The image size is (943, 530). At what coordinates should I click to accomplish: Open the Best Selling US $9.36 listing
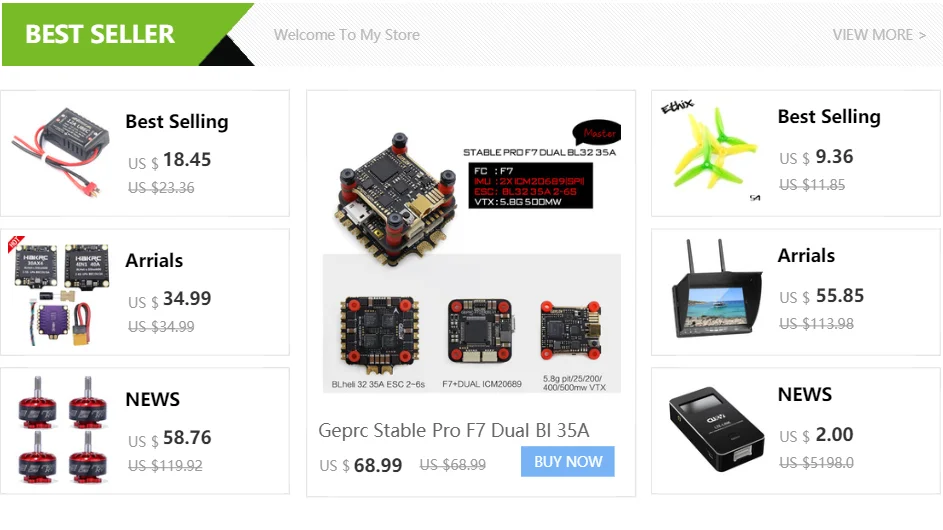coord(796,153)
